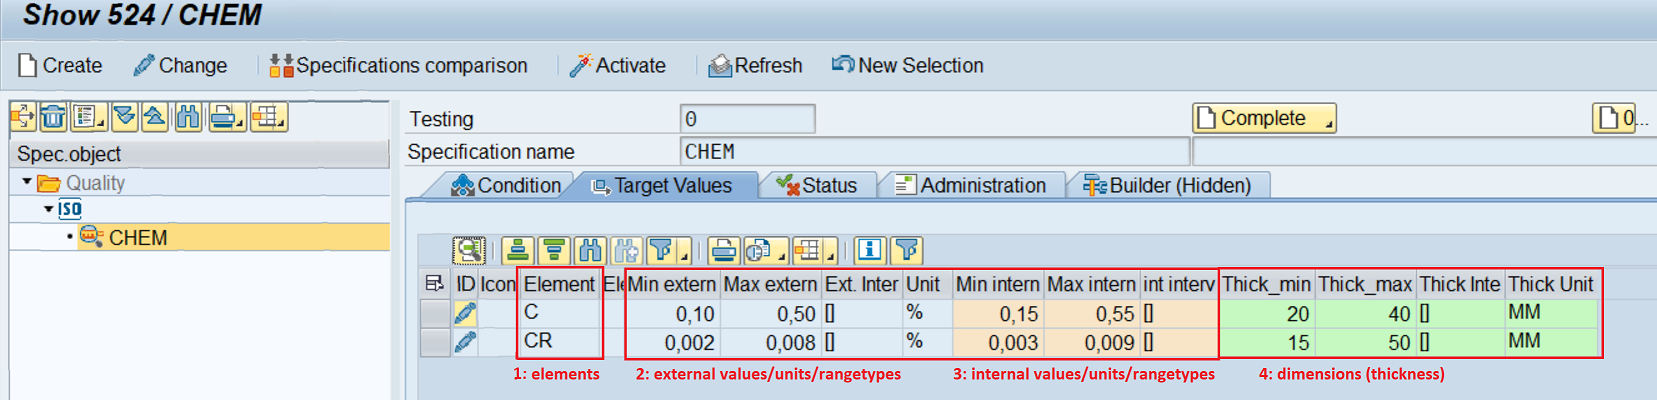
Task: Click the blue information icon
Action: 870,250
